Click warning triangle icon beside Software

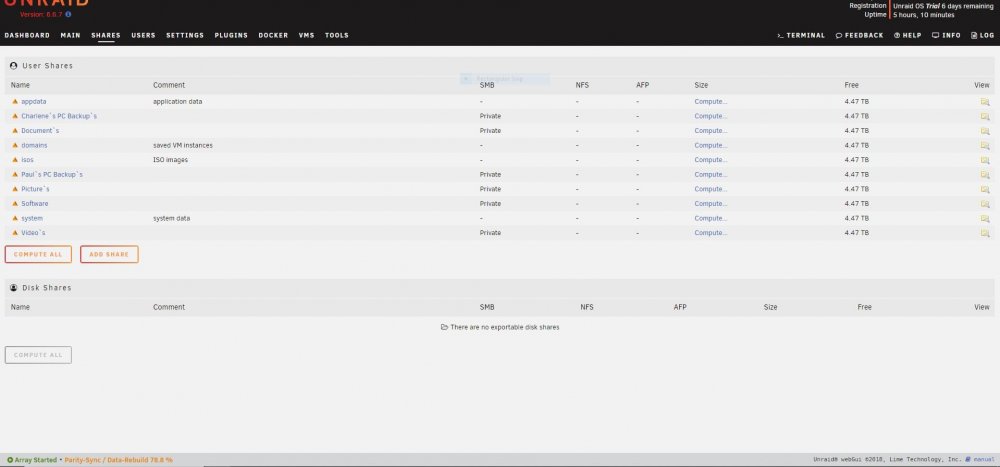15,204
